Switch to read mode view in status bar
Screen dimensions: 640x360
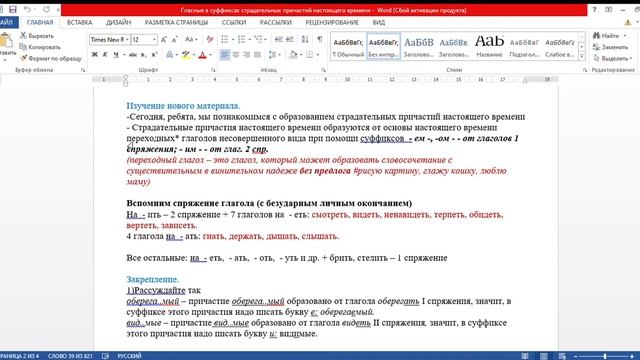click(x=525, y=356)
